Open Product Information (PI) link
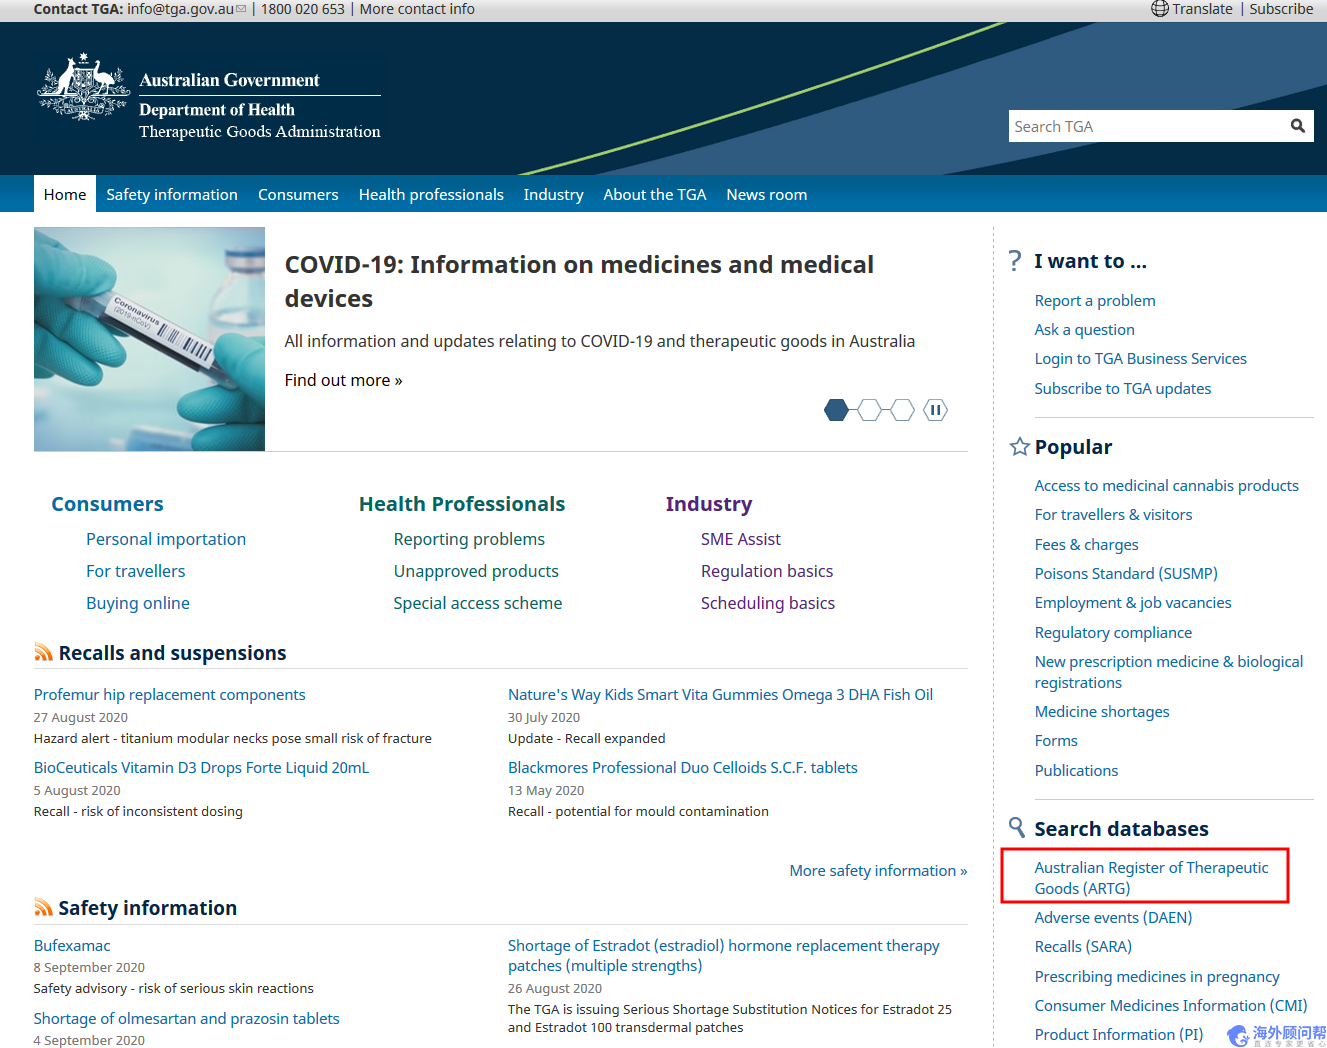This screenshot has height=1048, width=1327. tap(1119, 1034)
